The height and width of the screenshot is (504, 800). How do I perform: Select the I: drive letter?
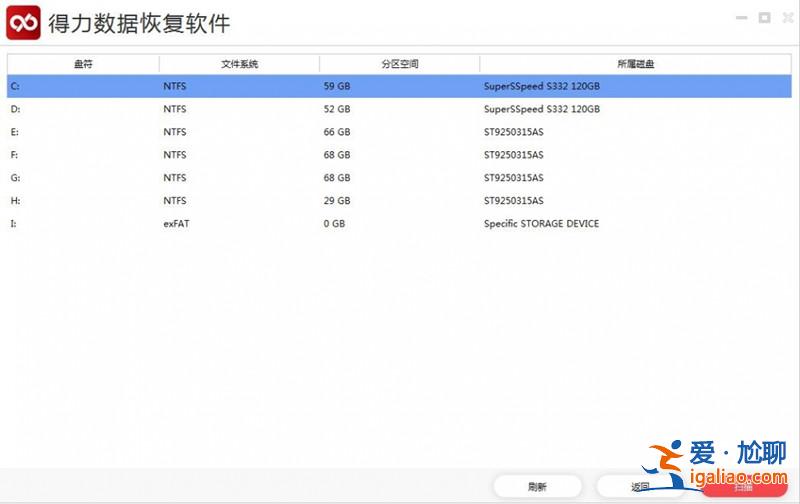click(13, 224)
